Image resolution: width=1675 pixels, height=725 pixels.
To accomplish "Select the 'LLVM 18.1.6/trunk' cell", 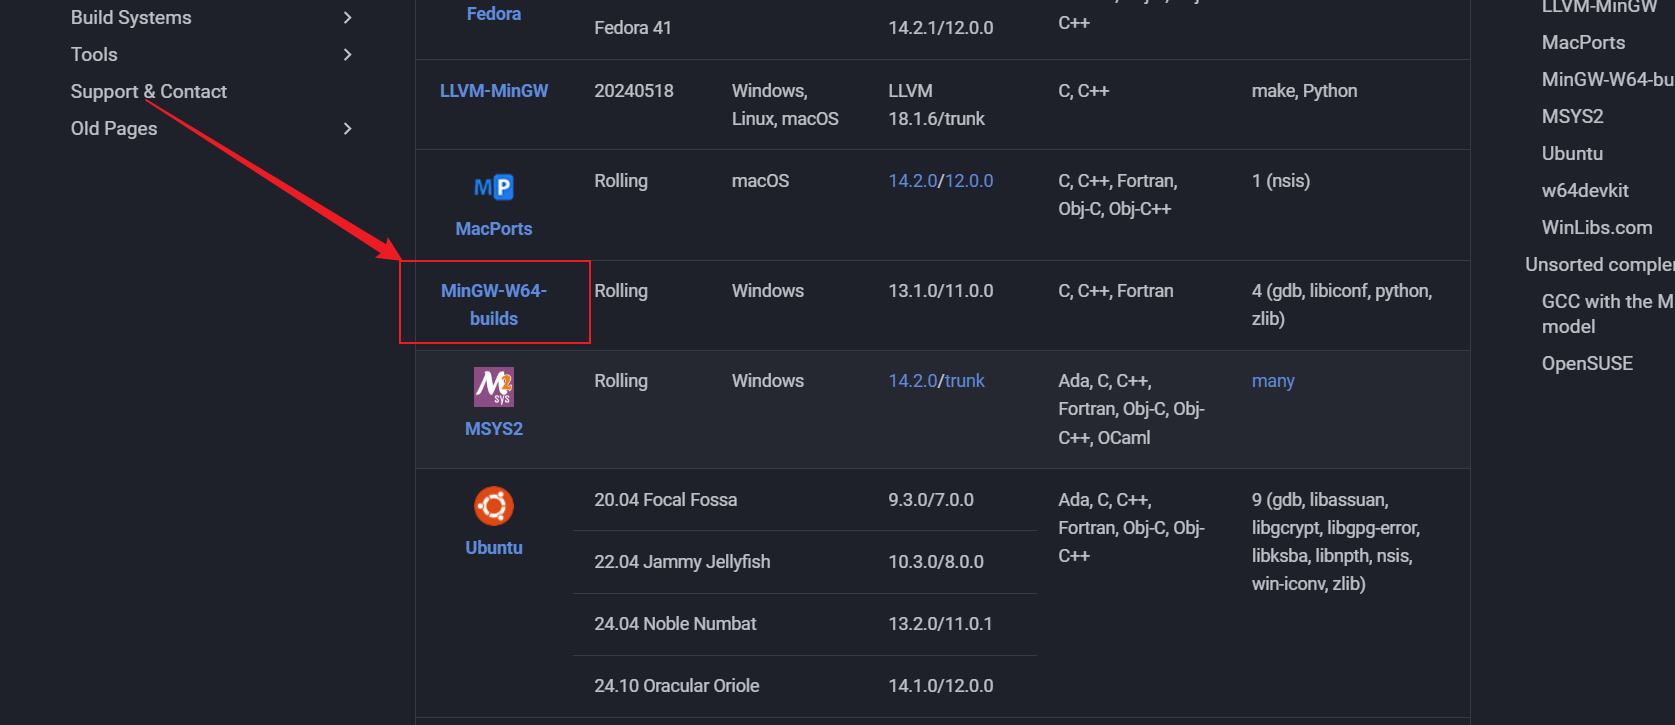I will 936,105.
